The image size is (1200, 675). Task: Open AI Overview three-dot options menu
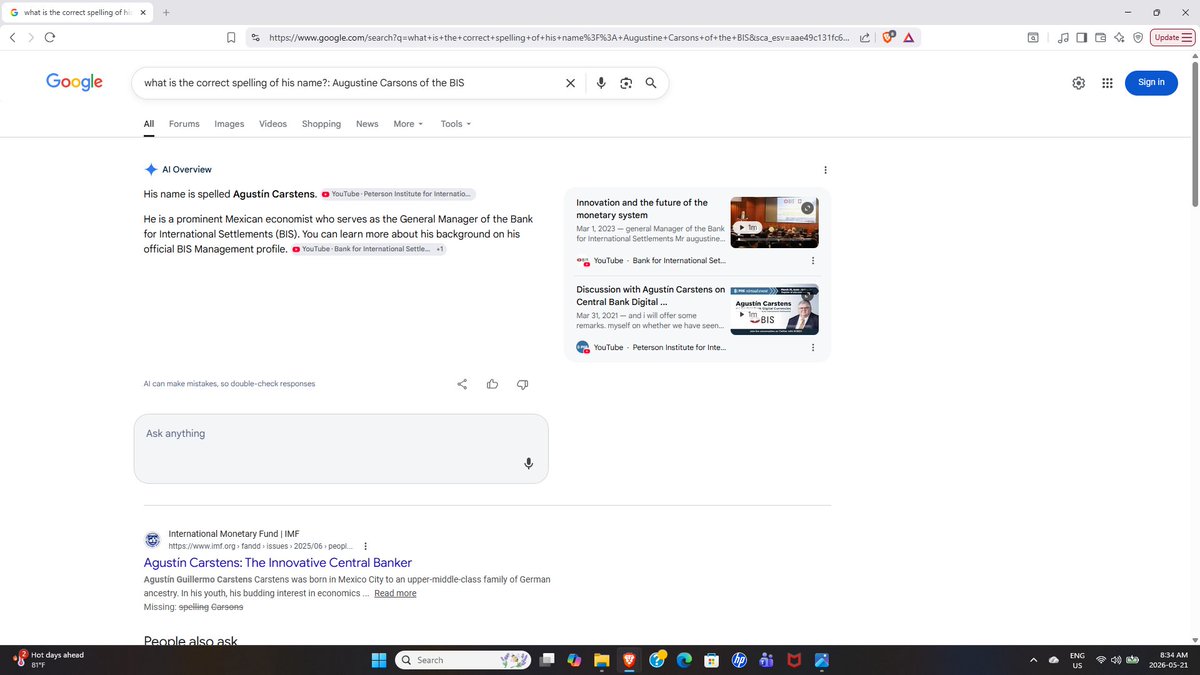coord(824,170)
